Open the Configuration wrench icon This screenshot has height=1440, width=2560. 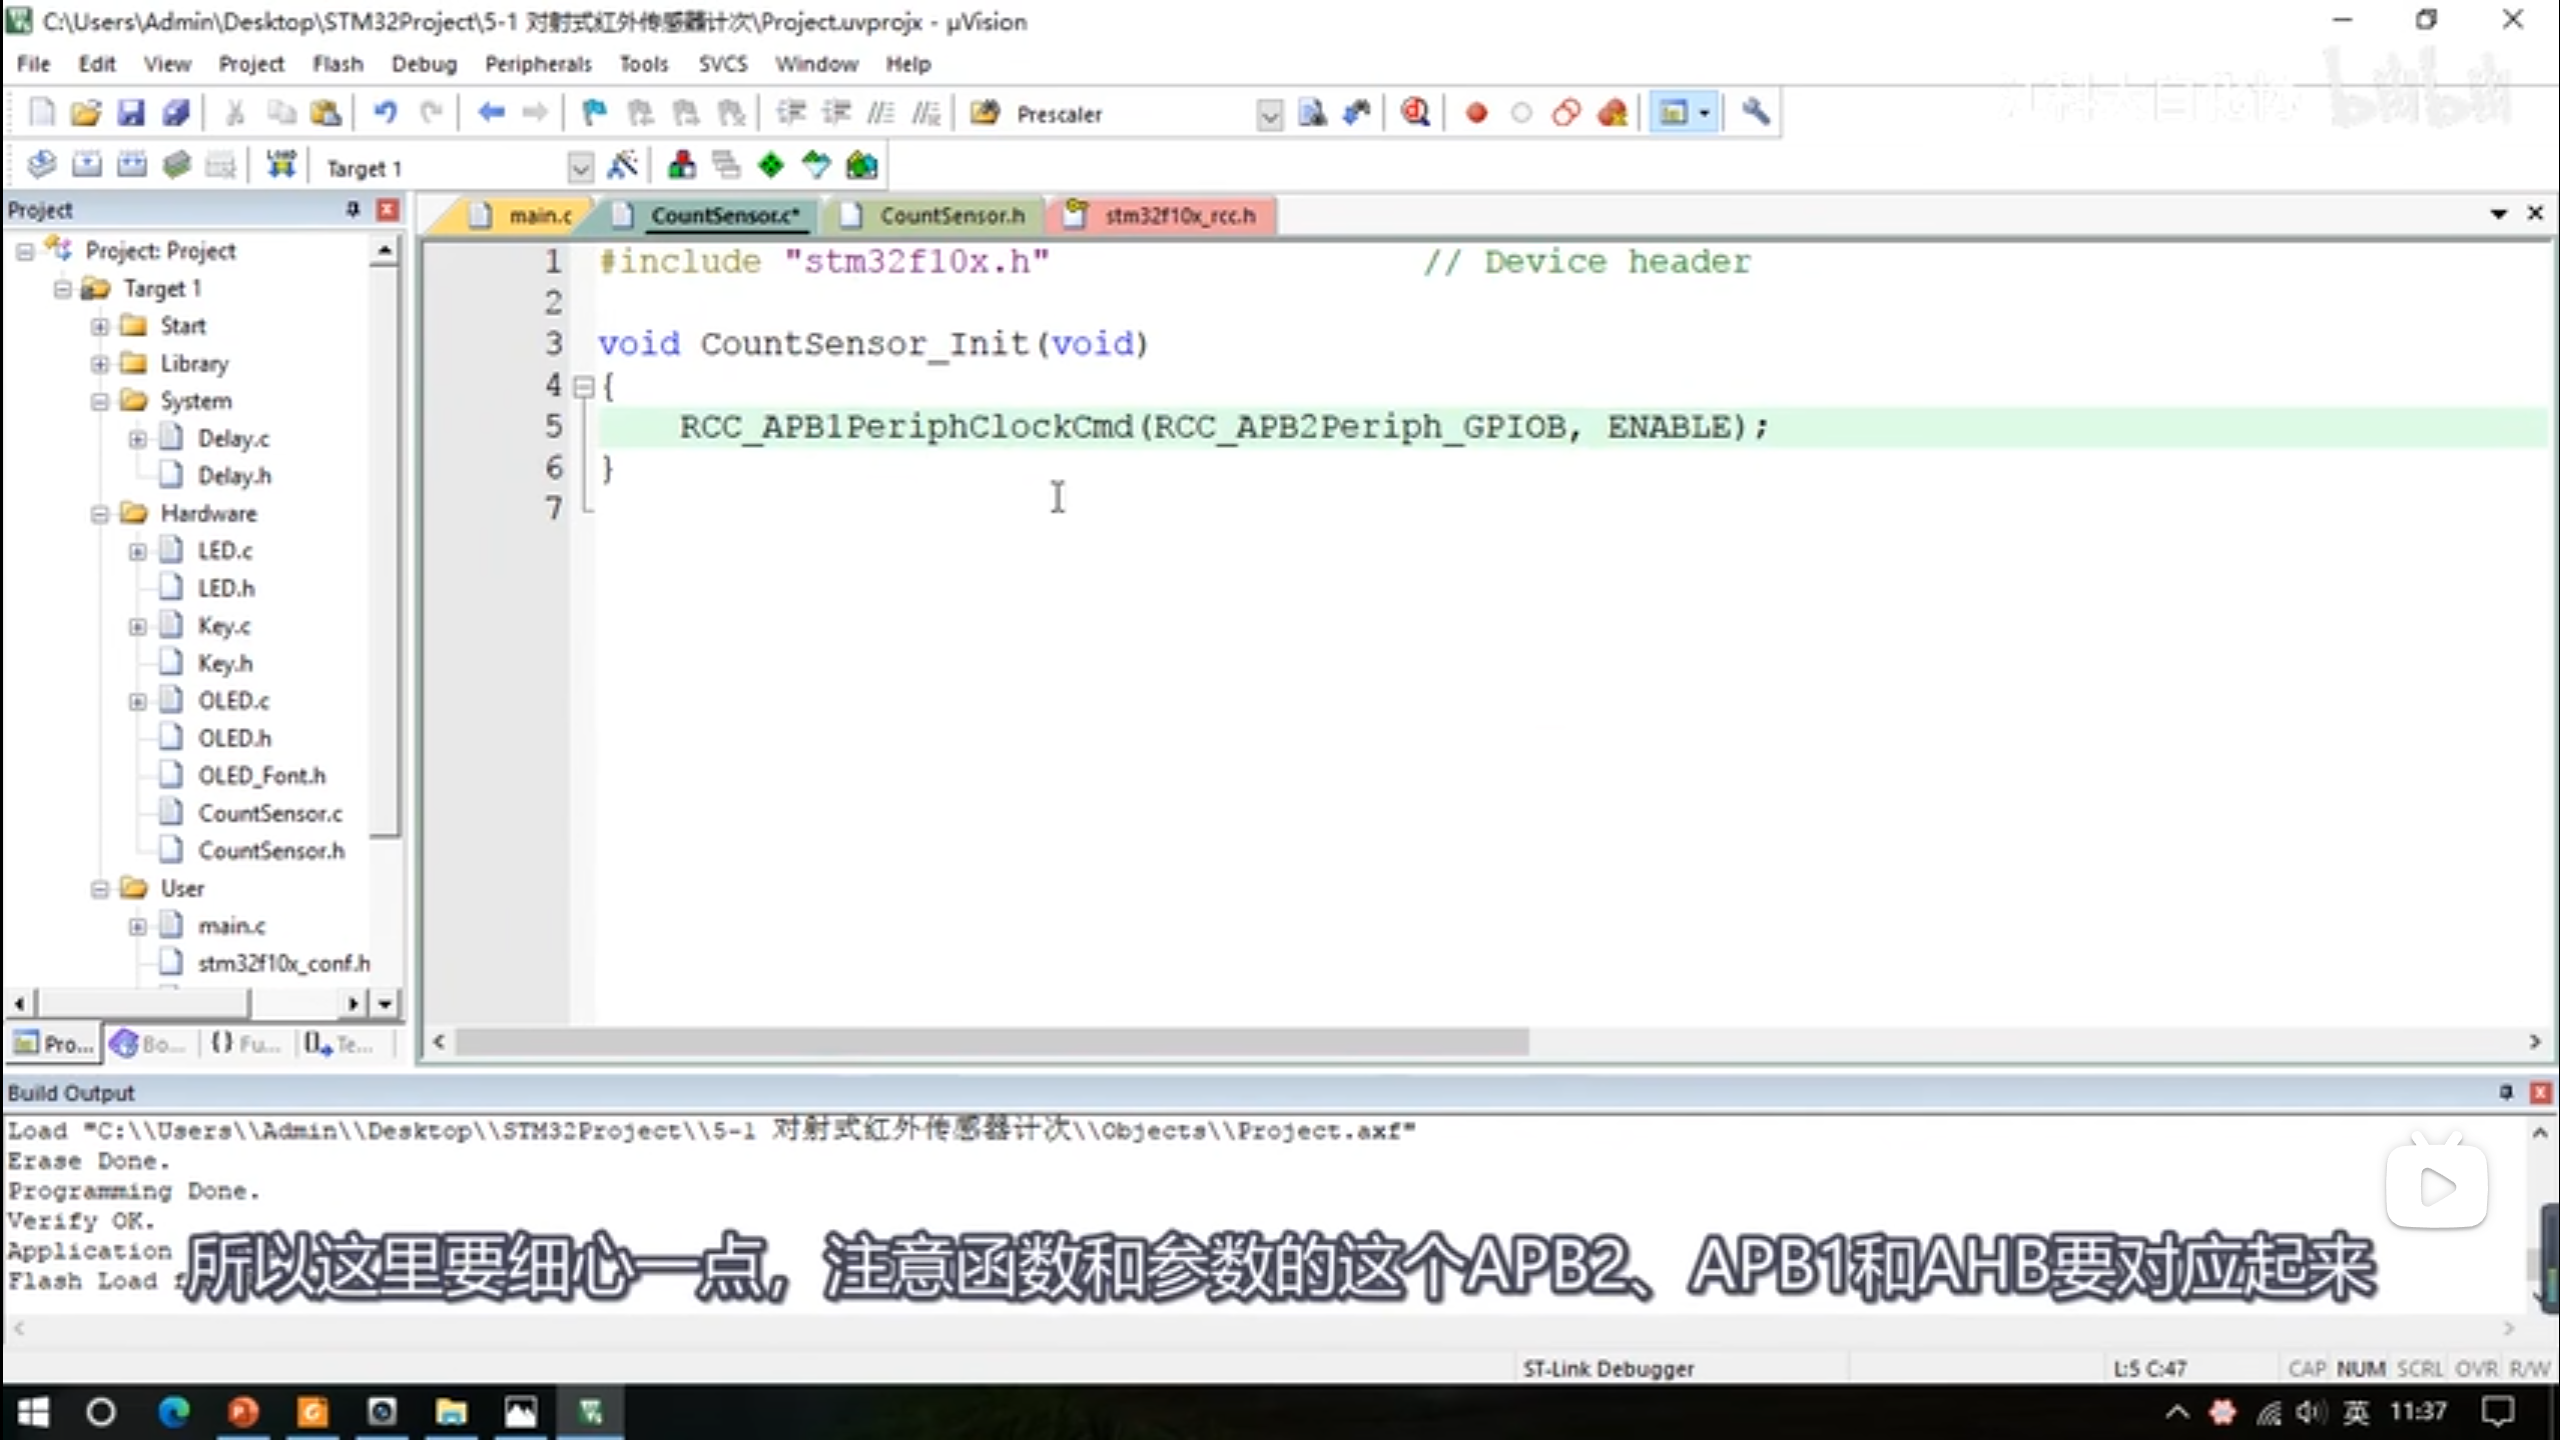(1755, 113)
